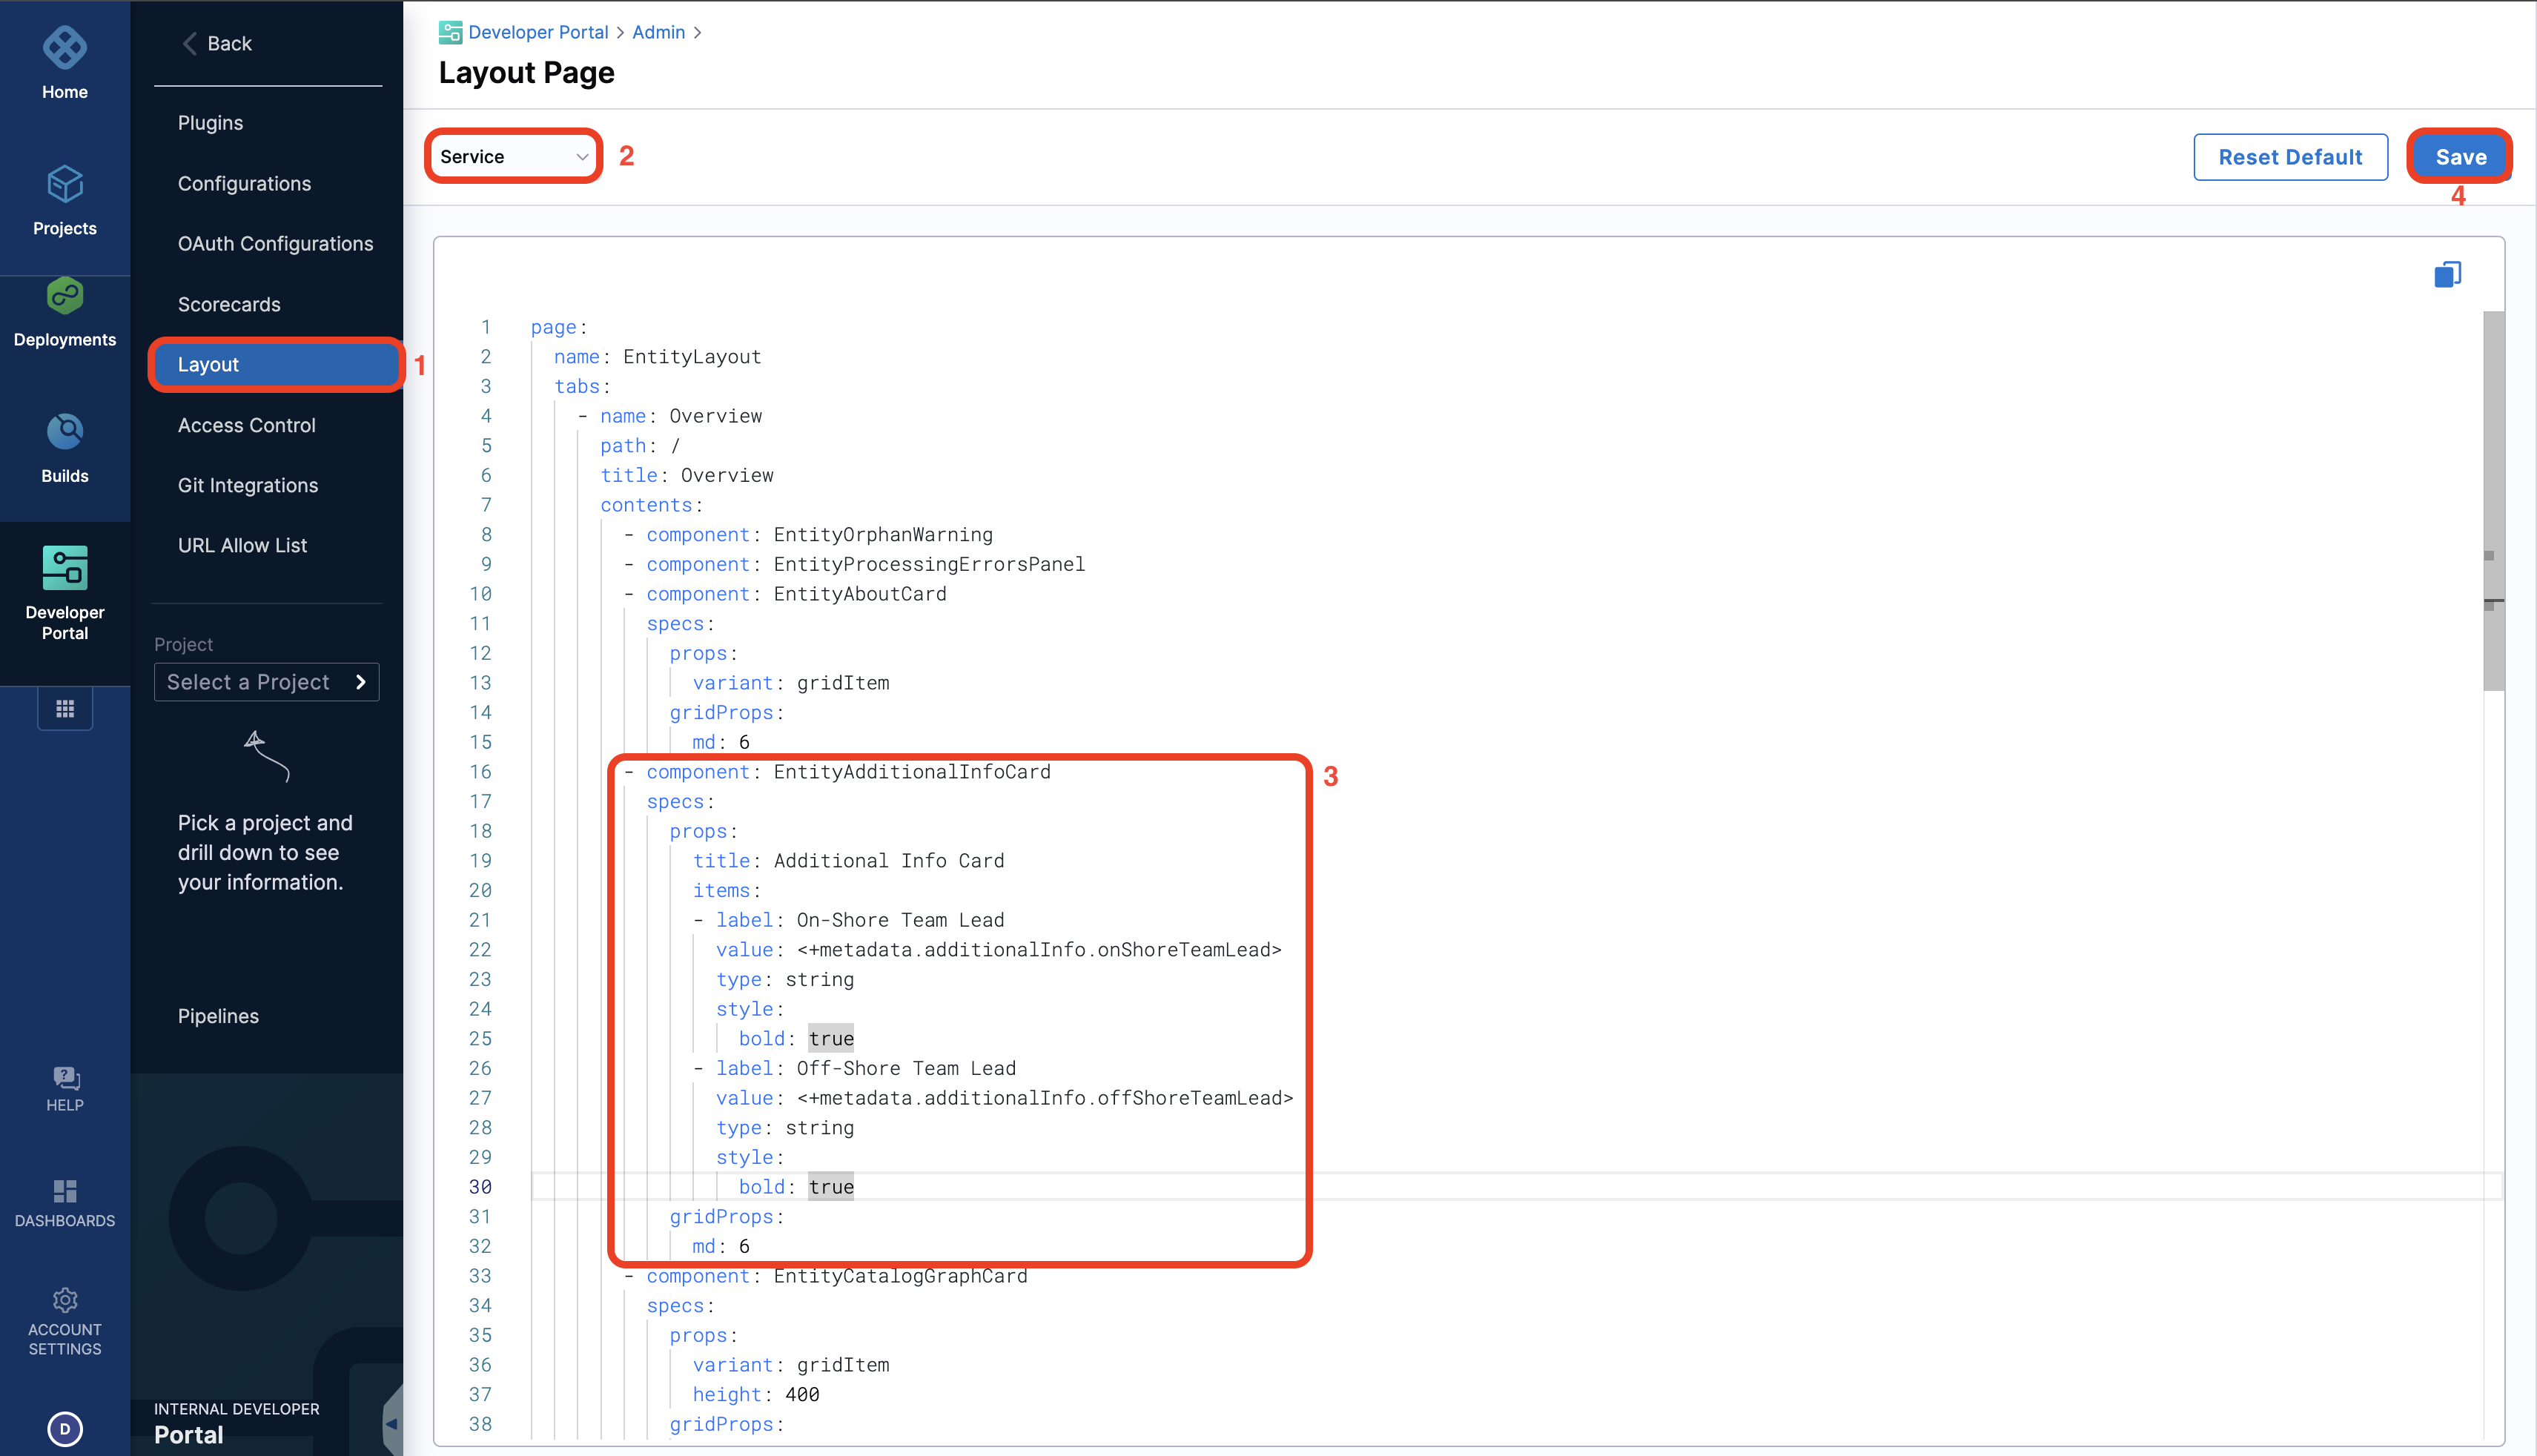This screenshot has width=2537, height=1456.
Task: Collapse the side navigation panel arrow
Action: tap(392, 1423)
